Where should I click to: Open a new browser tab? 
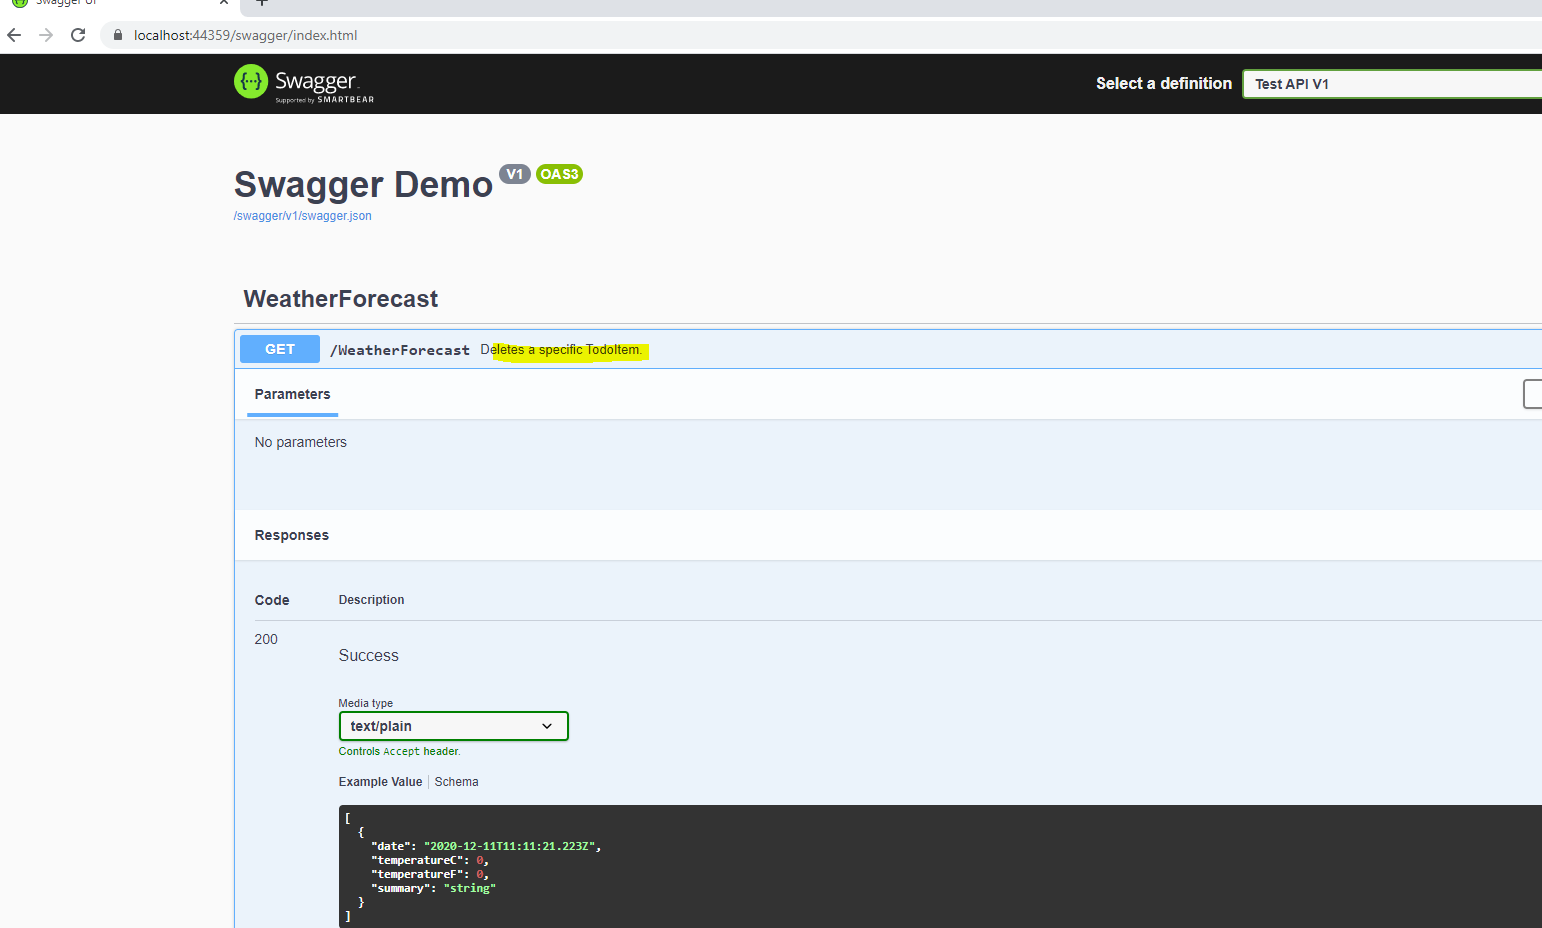[262, 3]
